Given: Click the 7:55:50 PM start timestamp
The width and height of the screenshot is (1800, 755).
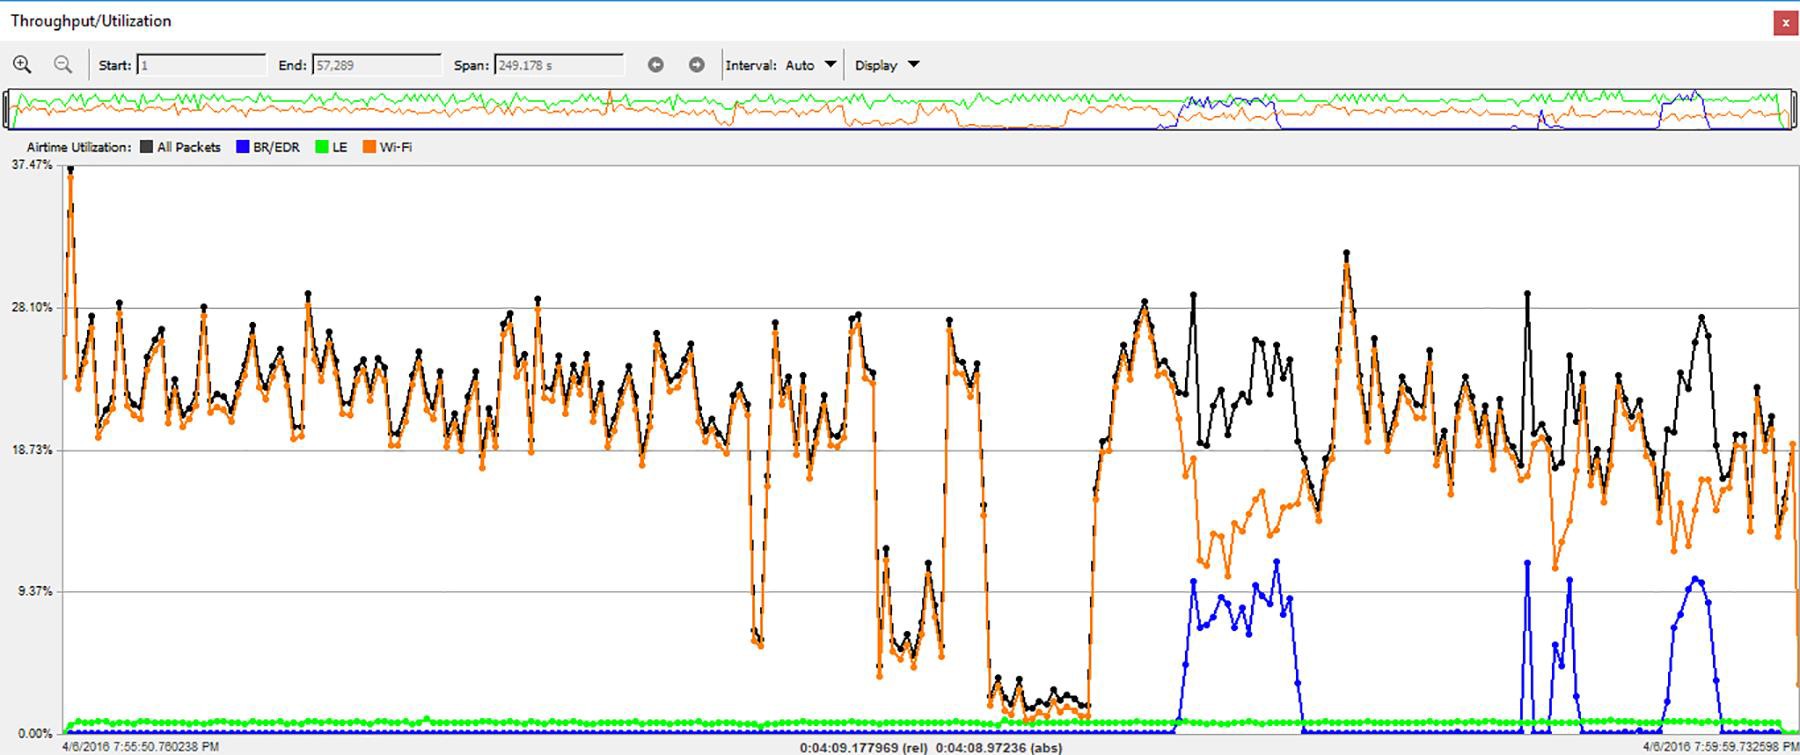Looking at the screenshot, I should [x=141, y=747].
